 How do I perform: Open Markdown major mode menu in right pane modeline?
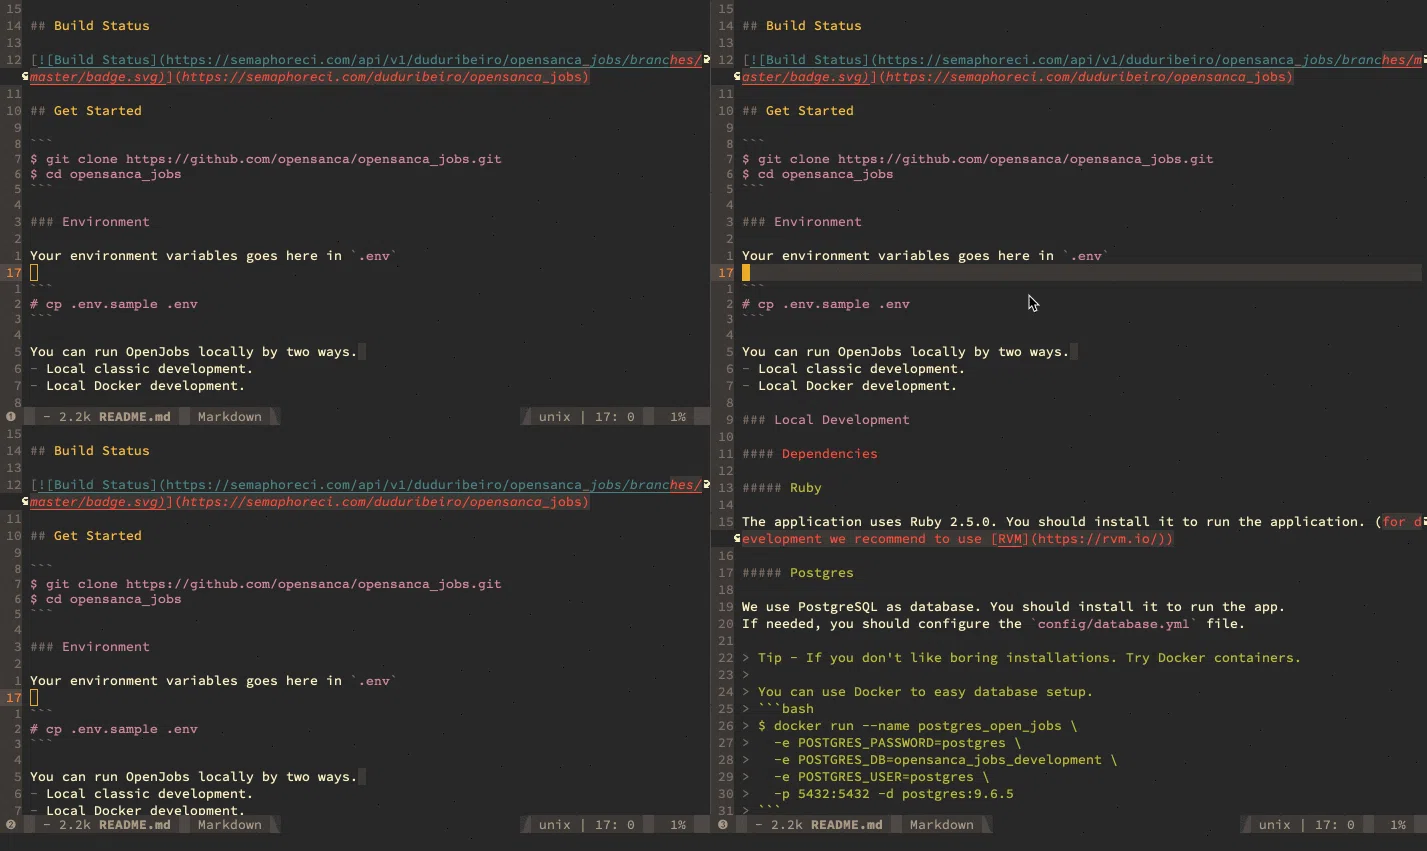point(942,825)
